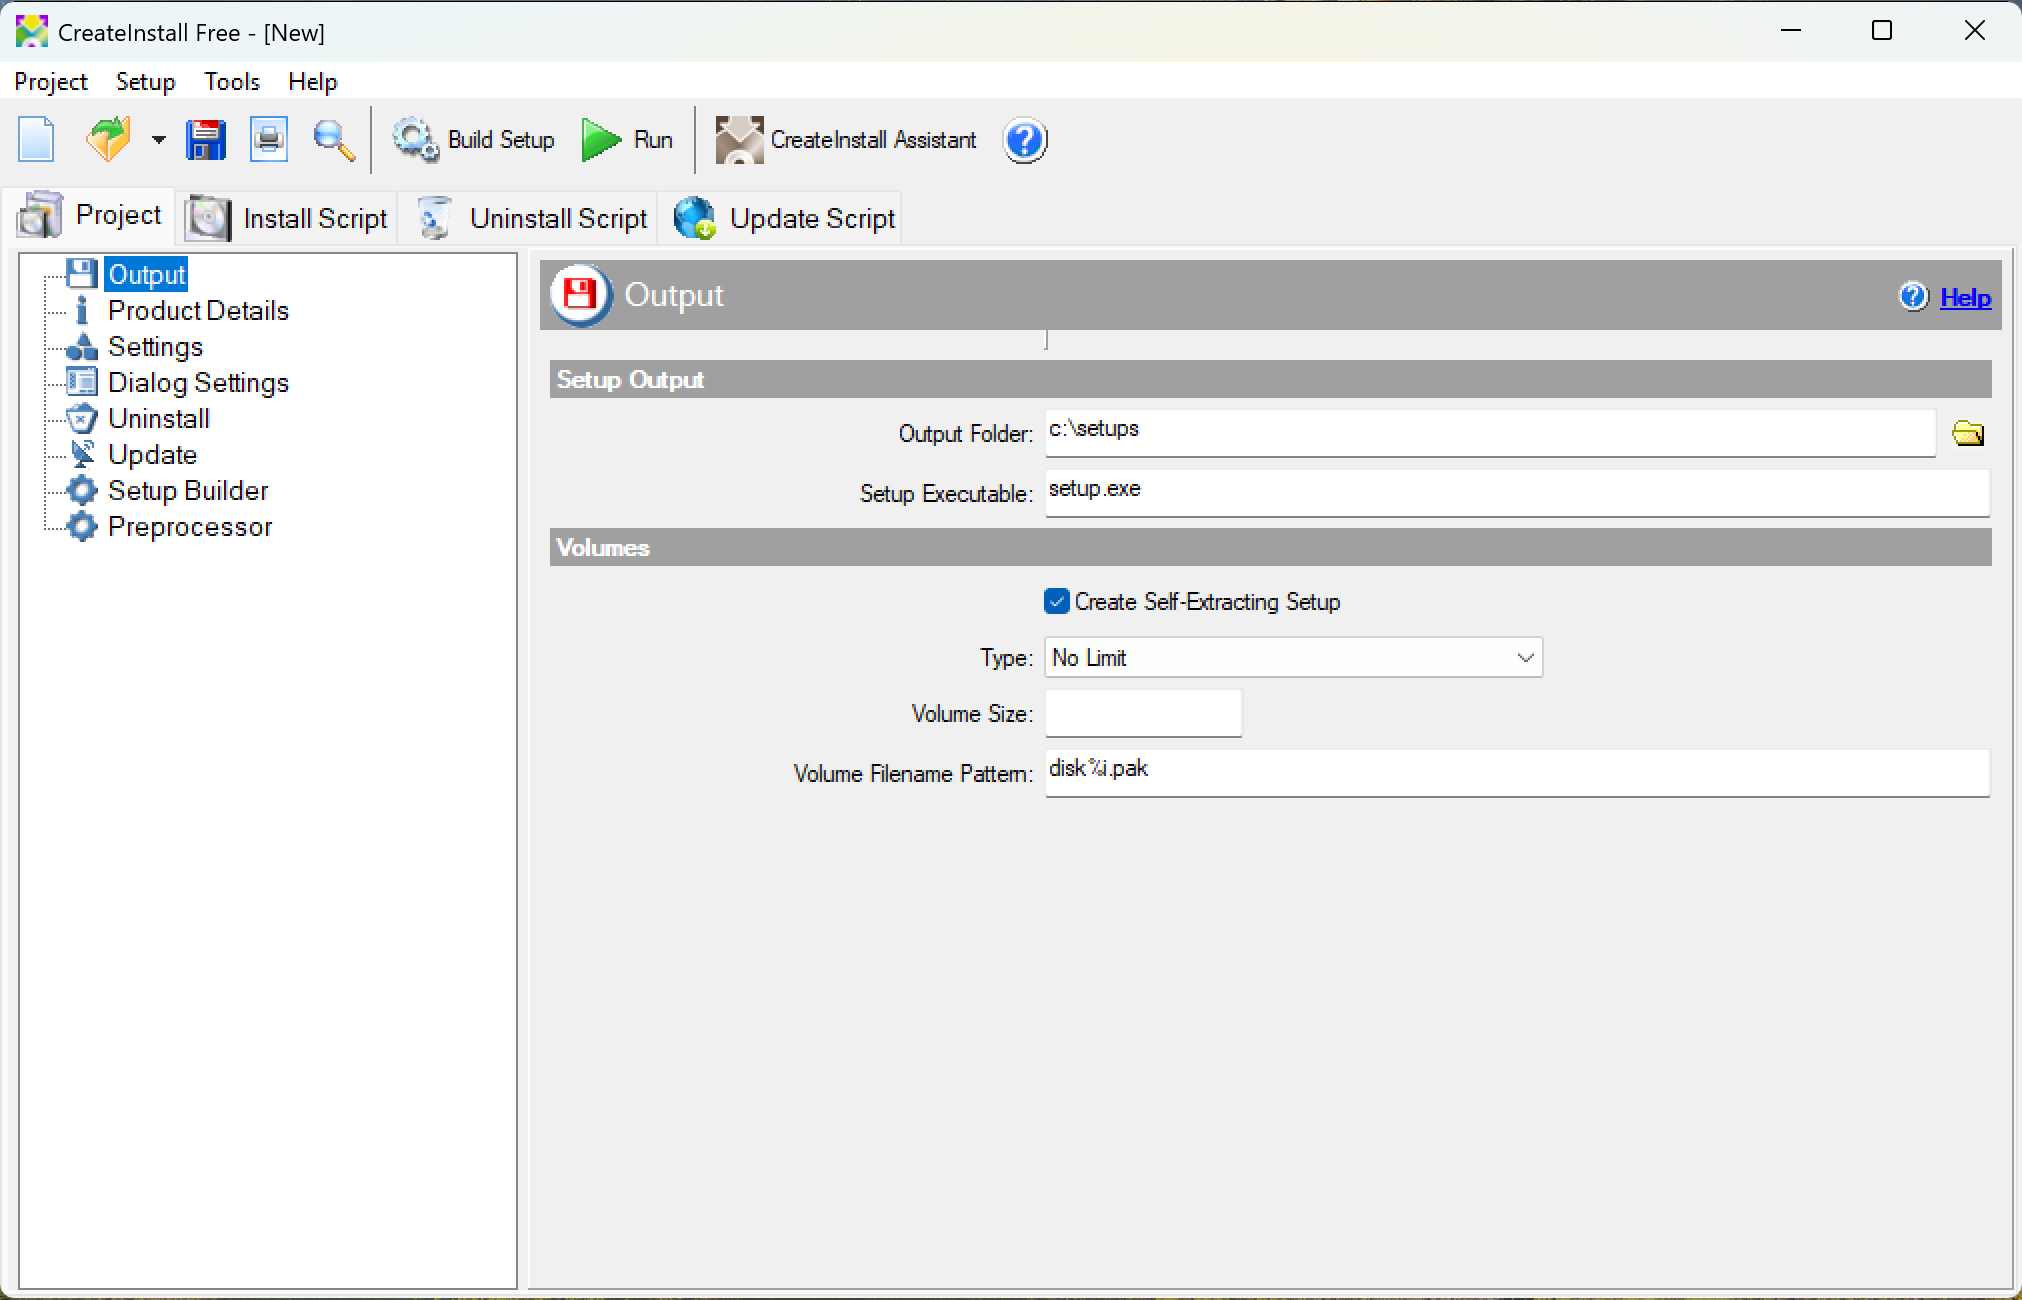Click the Output floppy icon in tree
Viewport: 2022px width, 1300px height.
82,274
